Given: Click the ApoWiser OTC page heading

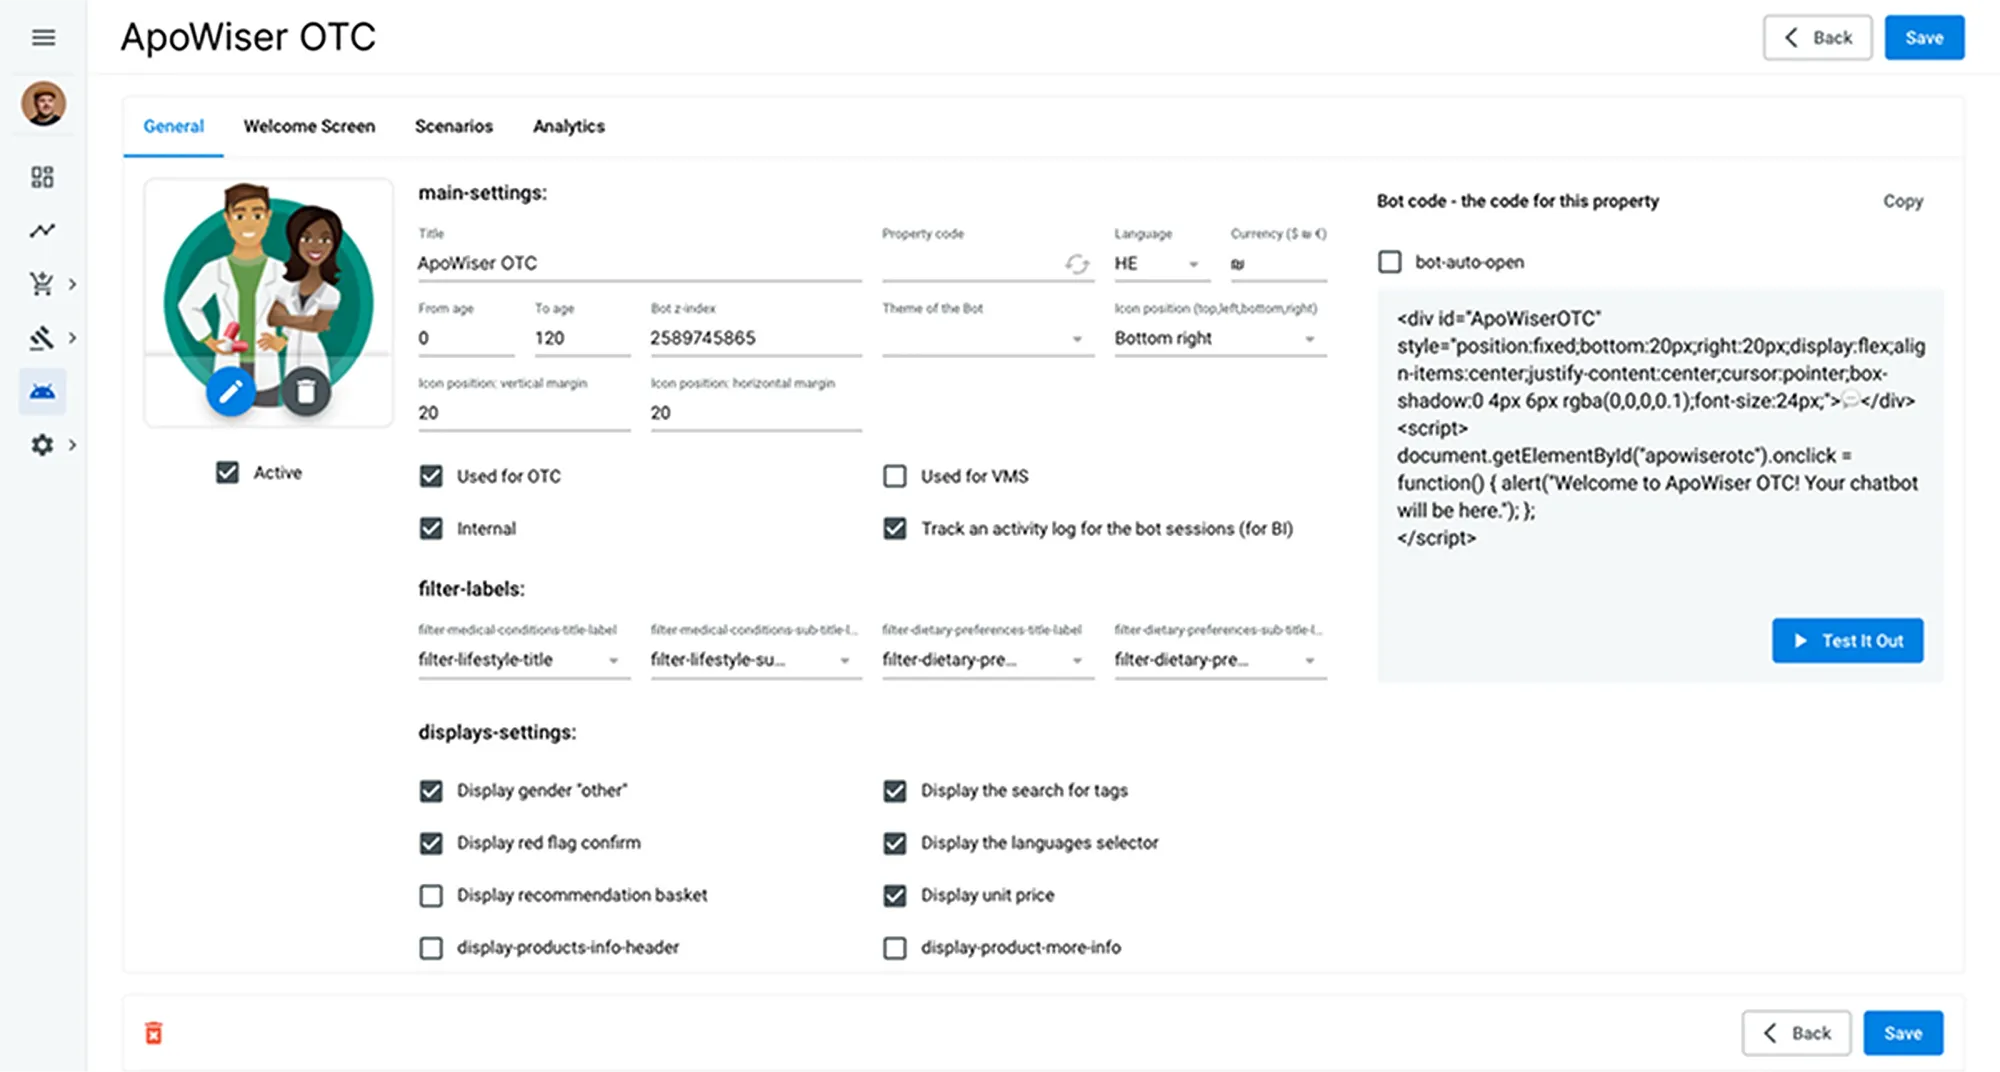Looking at the screenshot, I should click(x=248, y=38).
